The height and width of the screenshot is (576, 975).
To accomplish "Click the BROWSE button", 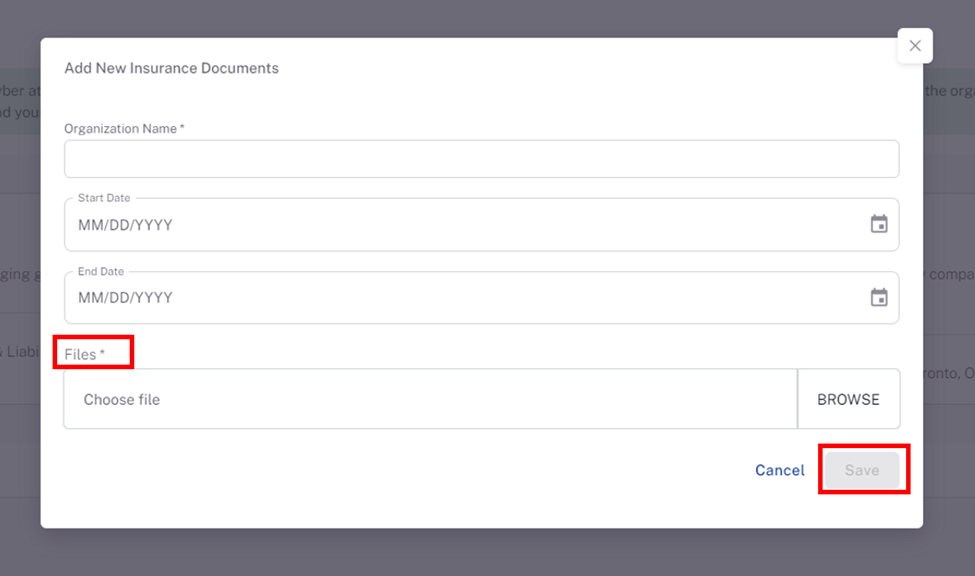I will (x=848, y=399).
